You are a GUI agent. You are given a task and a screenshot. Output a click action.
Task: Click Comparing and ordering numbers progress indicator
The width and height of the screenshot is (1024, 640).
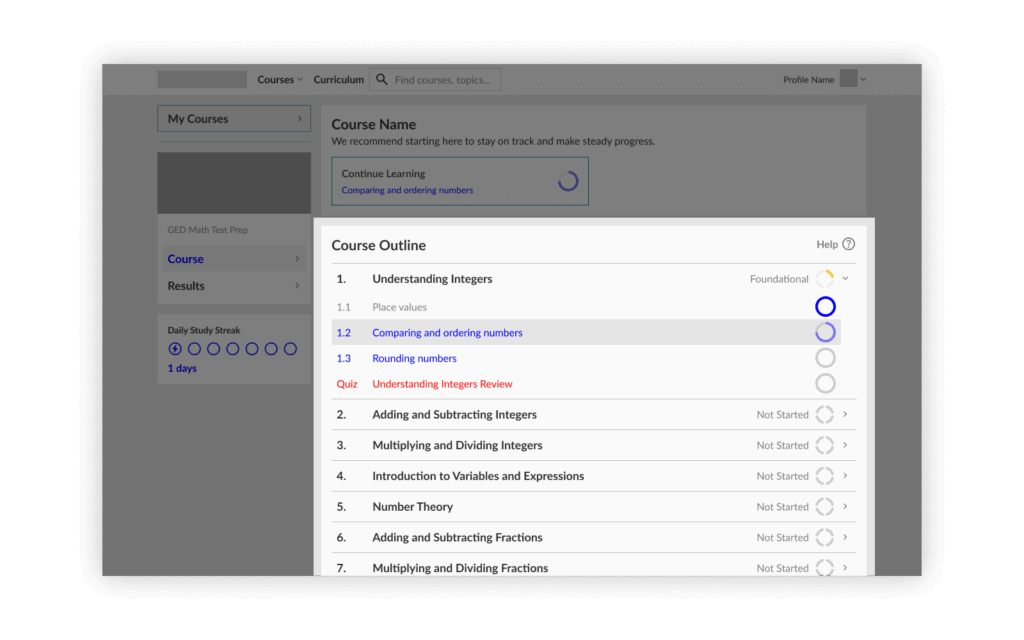coord(825,333)
